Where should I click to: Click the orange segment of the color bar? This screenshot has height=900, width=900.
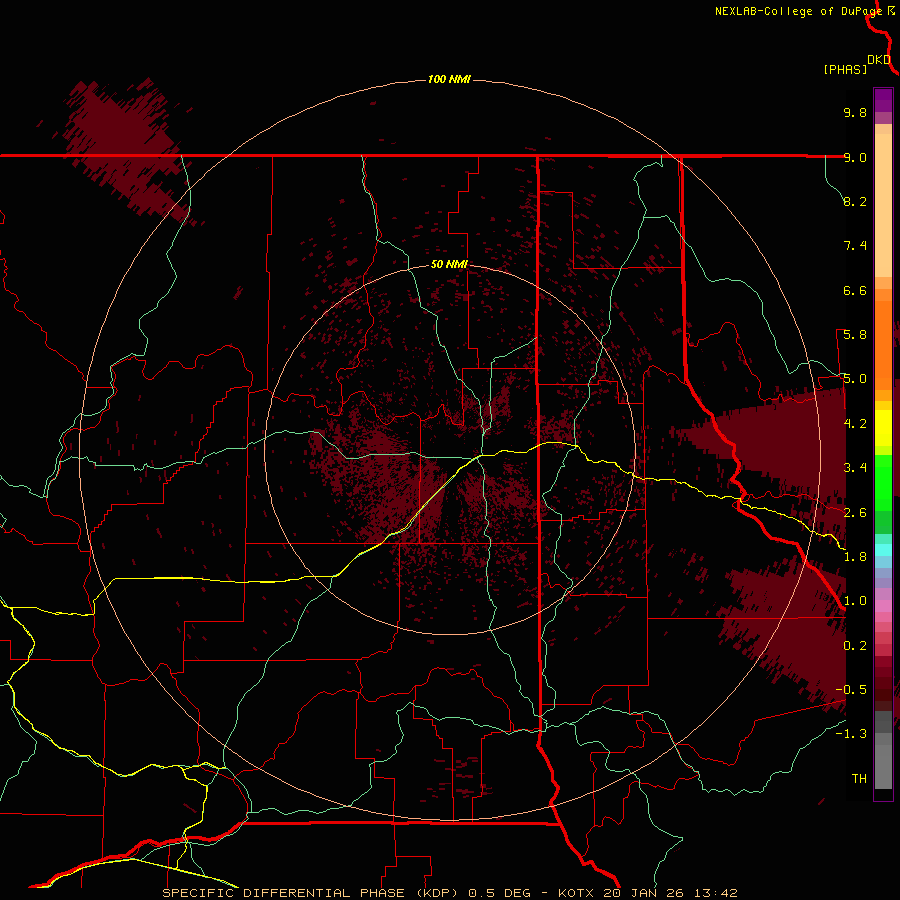pos(883,344)
